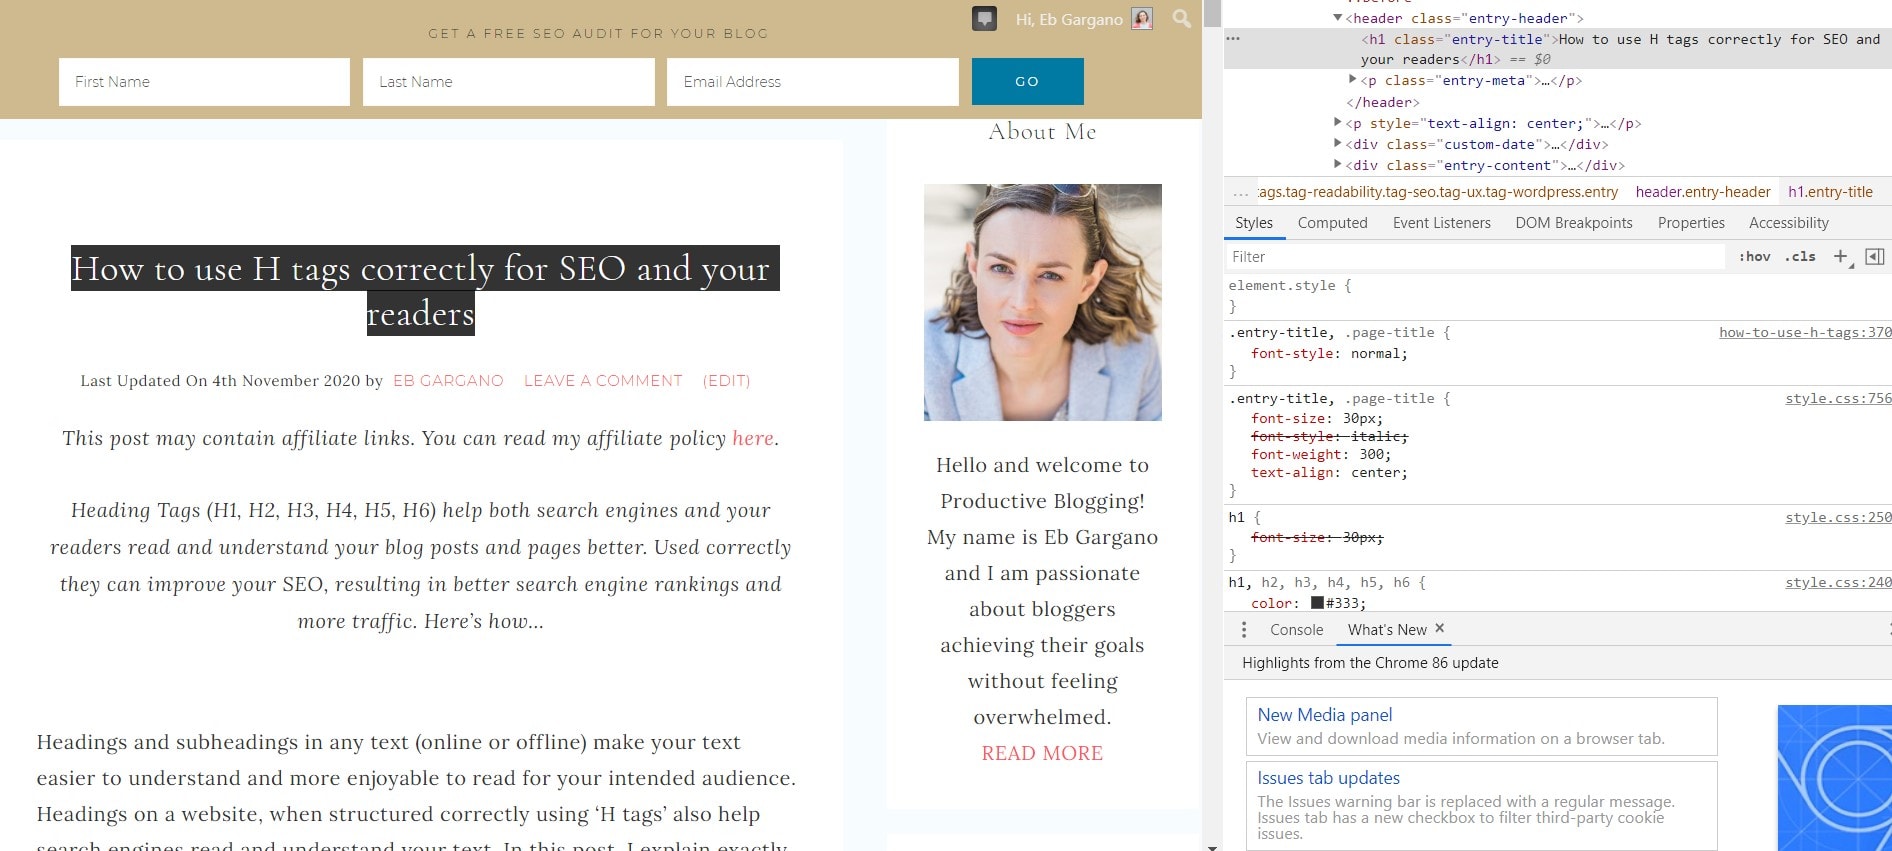The height and width of the screenshot is (851, 1892).
Task: Open the New Media panel link
Action: (1324, 715)
